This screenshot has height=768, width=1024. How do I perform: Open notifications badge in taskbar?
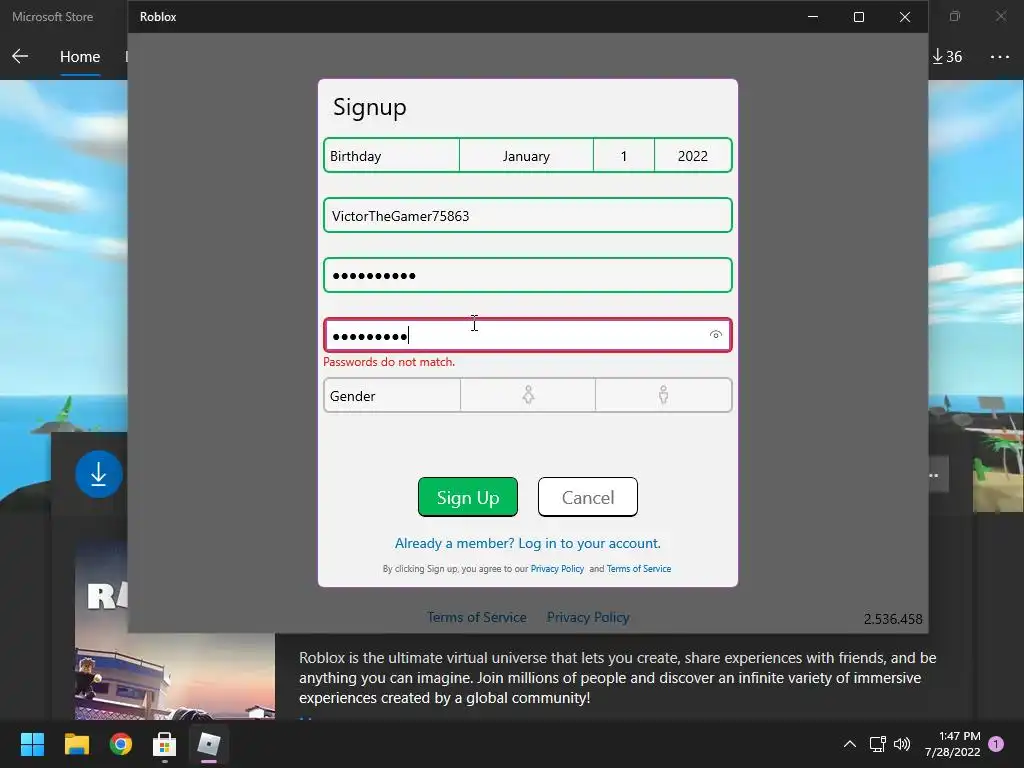(996, 744)
